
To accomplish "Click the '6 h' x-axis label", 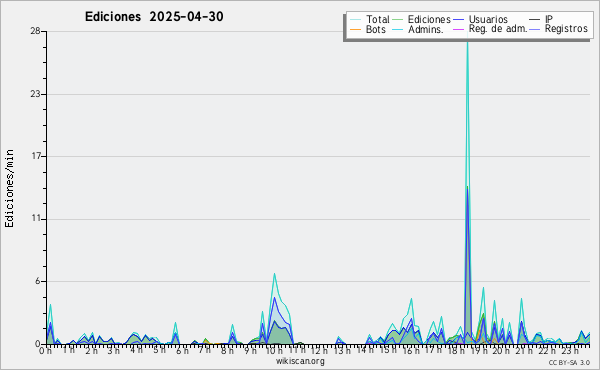I will [x=182, y=350].
